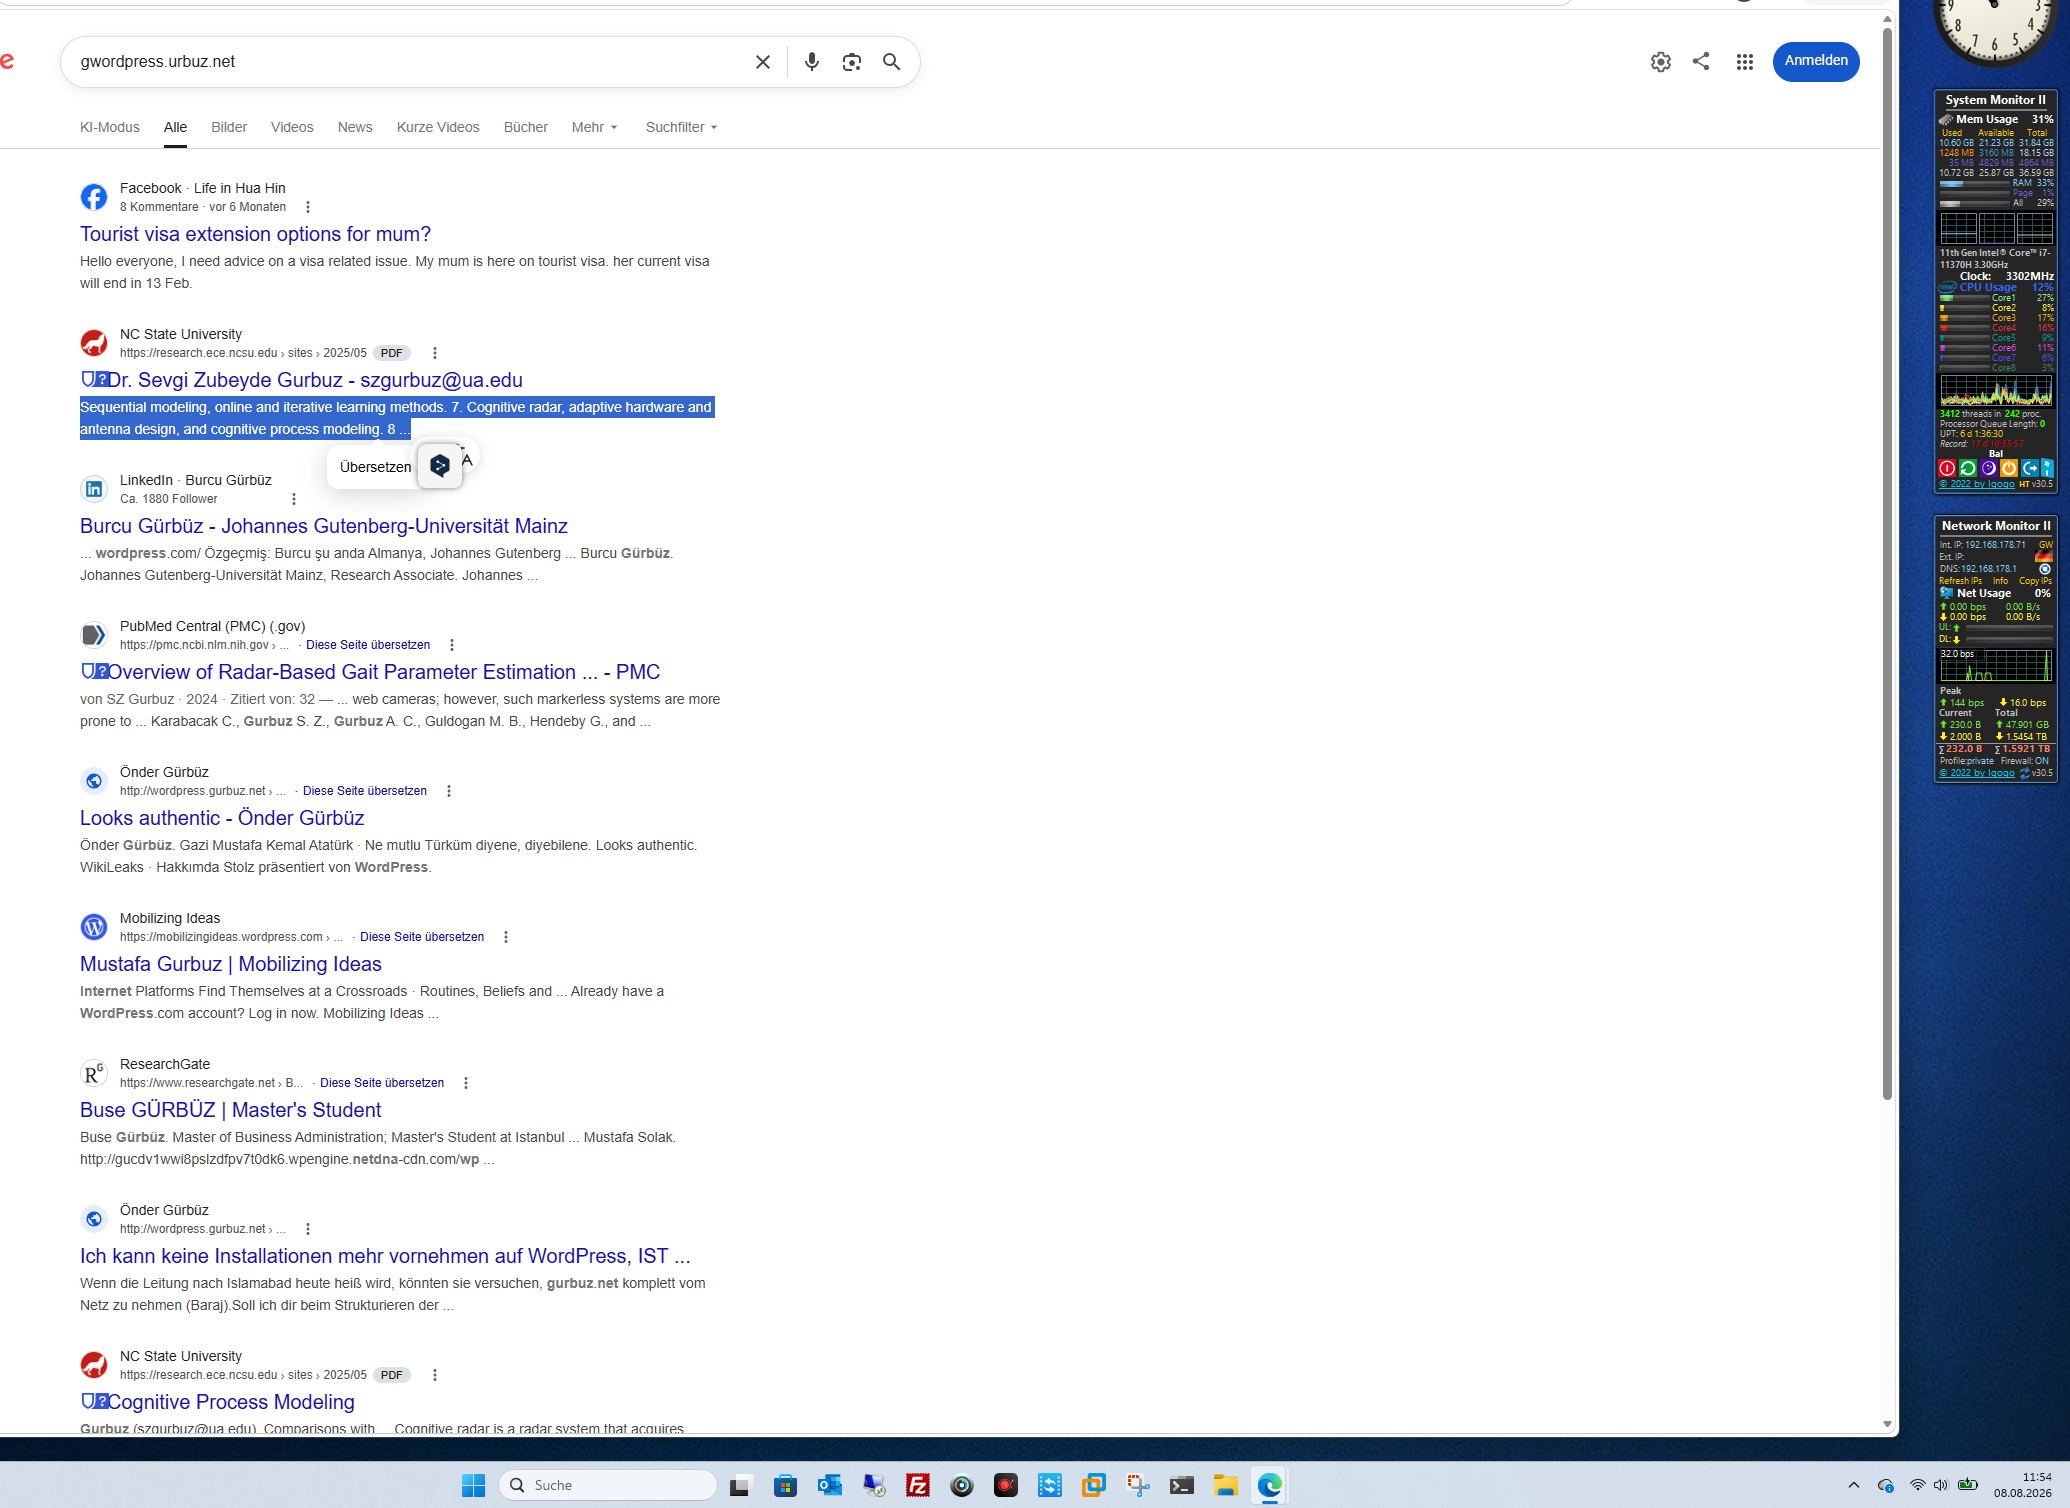Expand the Mehr dropdown
The height and width of the screenshot is (1508, 2070).
(595, 127)
